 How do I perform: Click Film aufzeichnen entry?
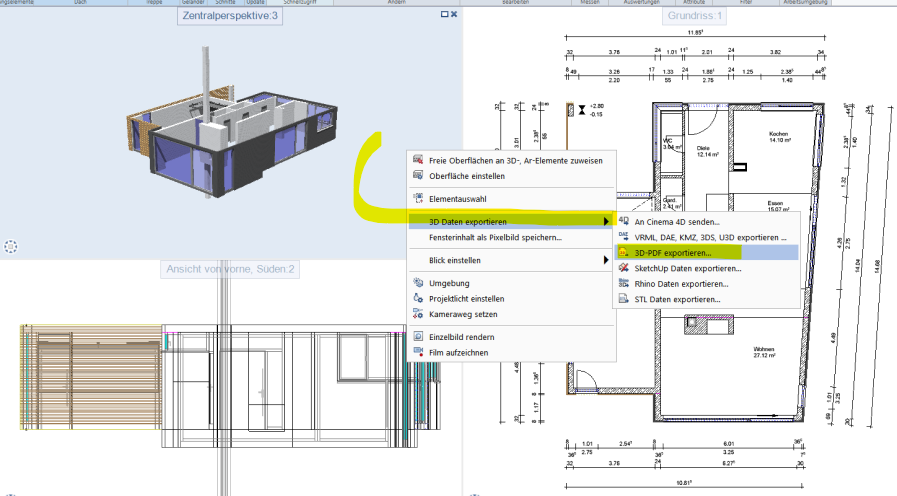pyautogui.click(x=459, y=352)
